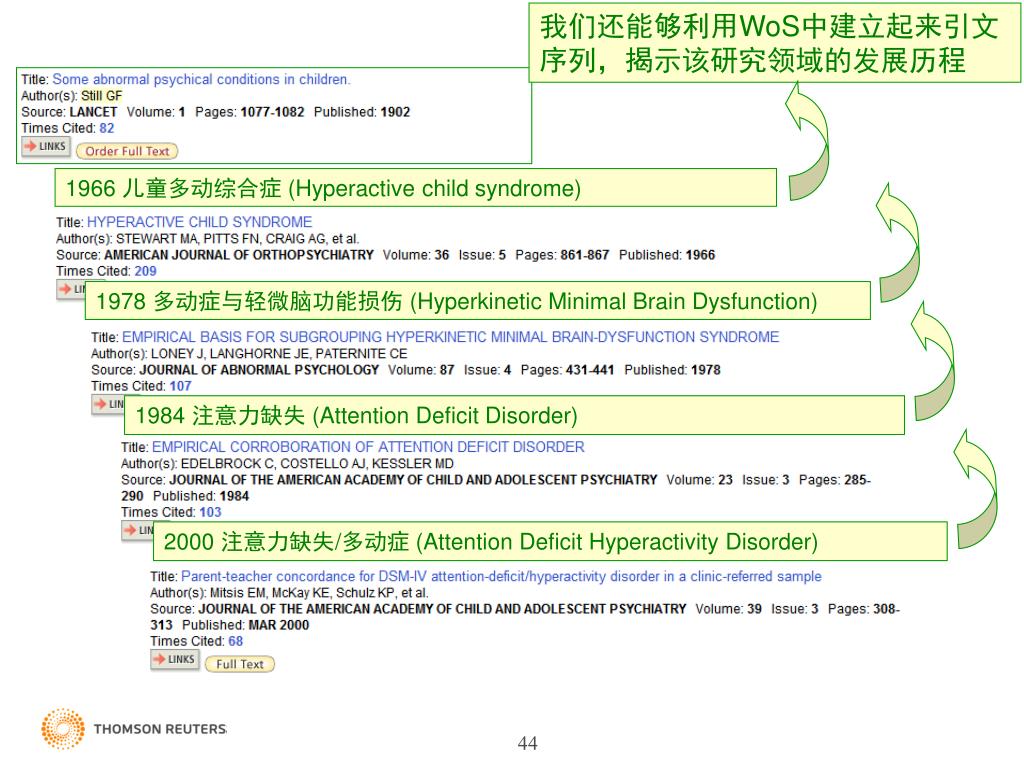Open the Times Cited 68 link
1024x768 pixels.
click(236, 641)
